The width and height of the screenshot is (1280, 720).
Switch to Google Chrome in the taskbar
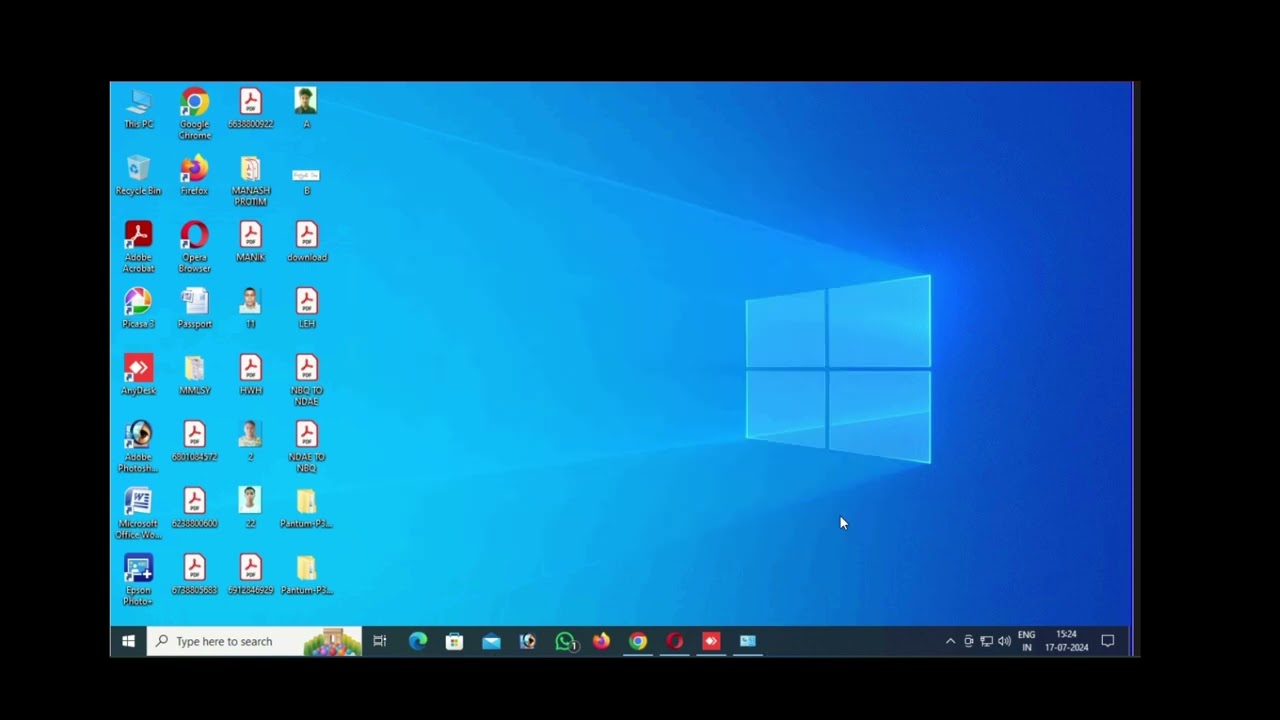(x=638, y=641)
